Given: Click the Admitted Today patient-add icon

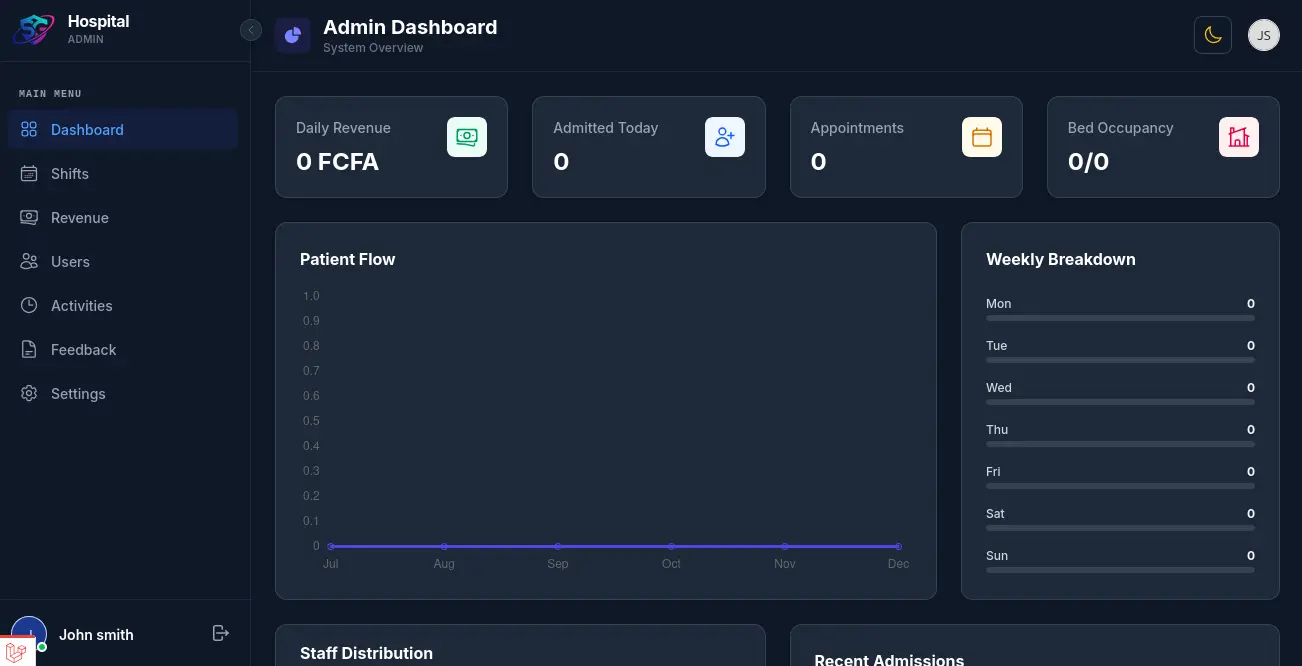Looking at the screenshot, I should click(724, 137).
